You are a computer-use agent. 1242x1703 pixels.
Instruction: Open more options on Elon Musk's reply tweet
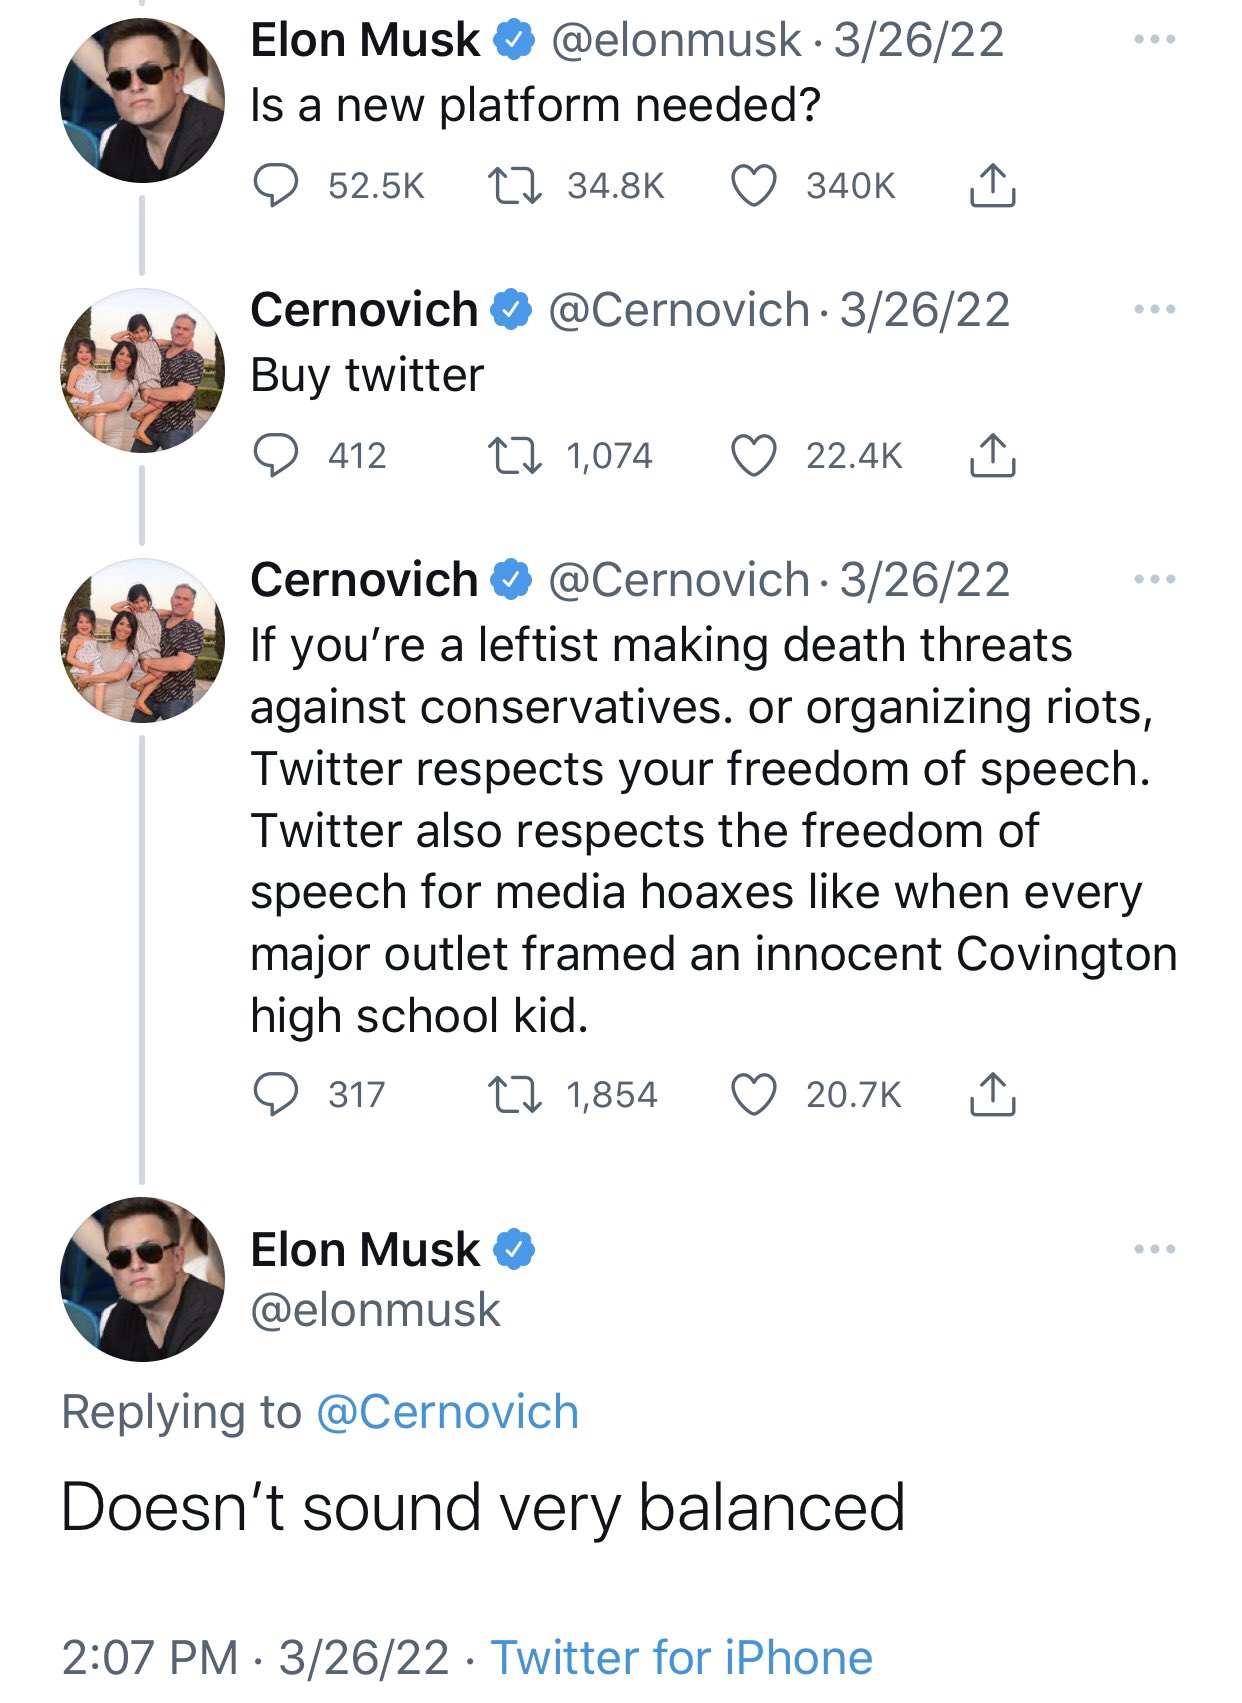click(x=1155, y=1249)
